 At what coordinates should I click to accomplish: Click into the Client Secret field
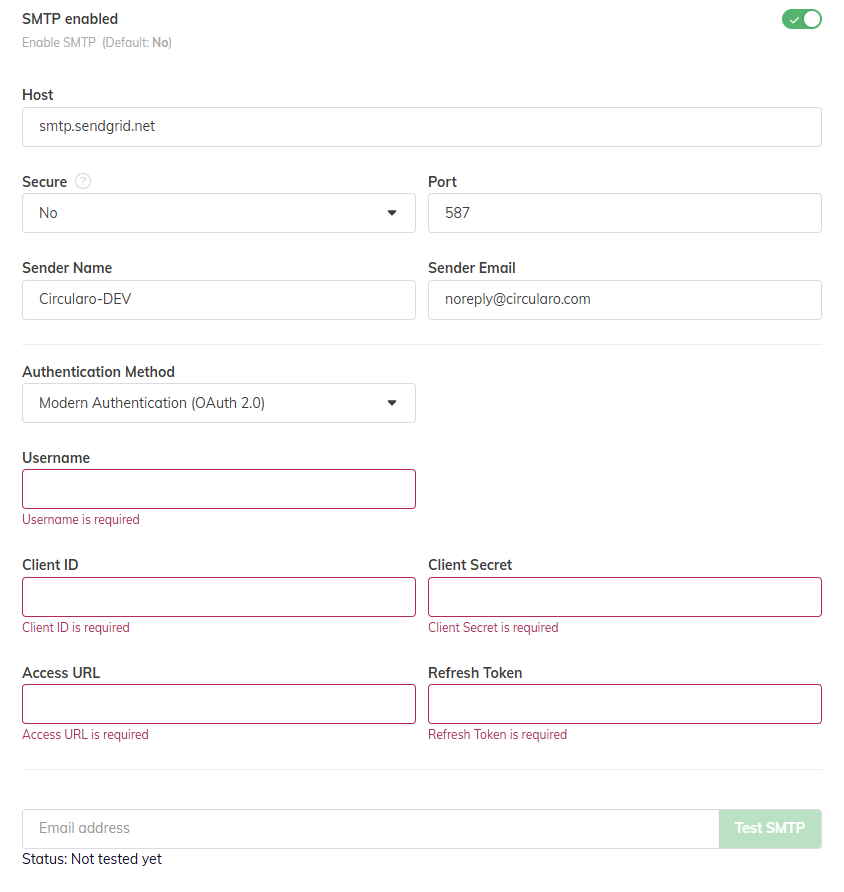click(x=624, y=597)
